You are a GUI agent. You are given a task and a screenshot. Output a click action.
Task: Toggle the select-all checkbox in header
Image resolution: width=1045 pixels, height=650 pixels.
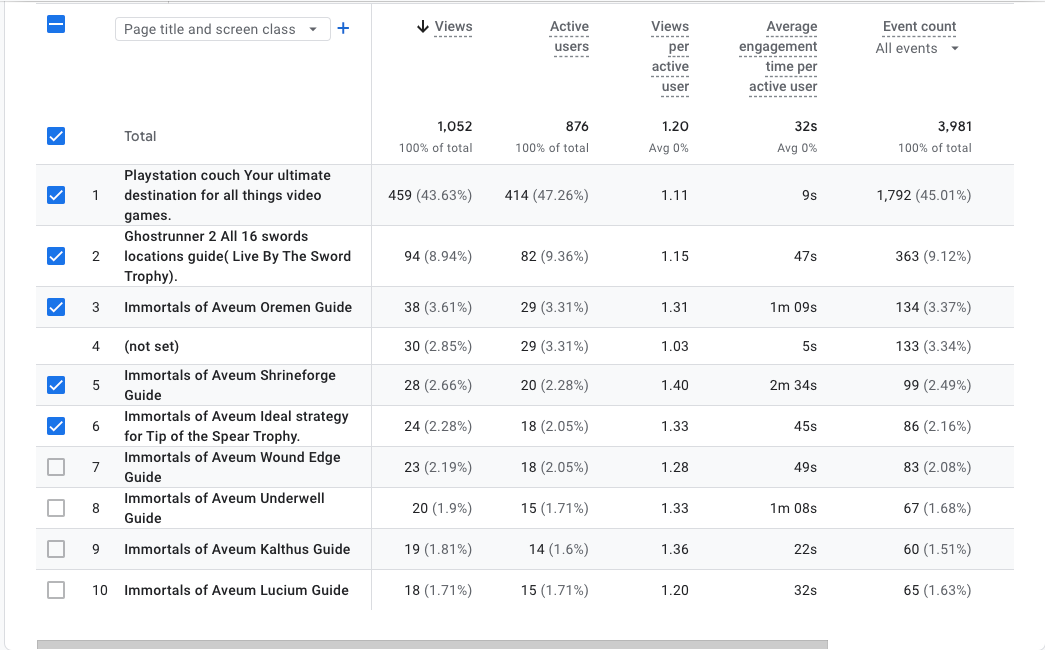click(x=56, y=26)
